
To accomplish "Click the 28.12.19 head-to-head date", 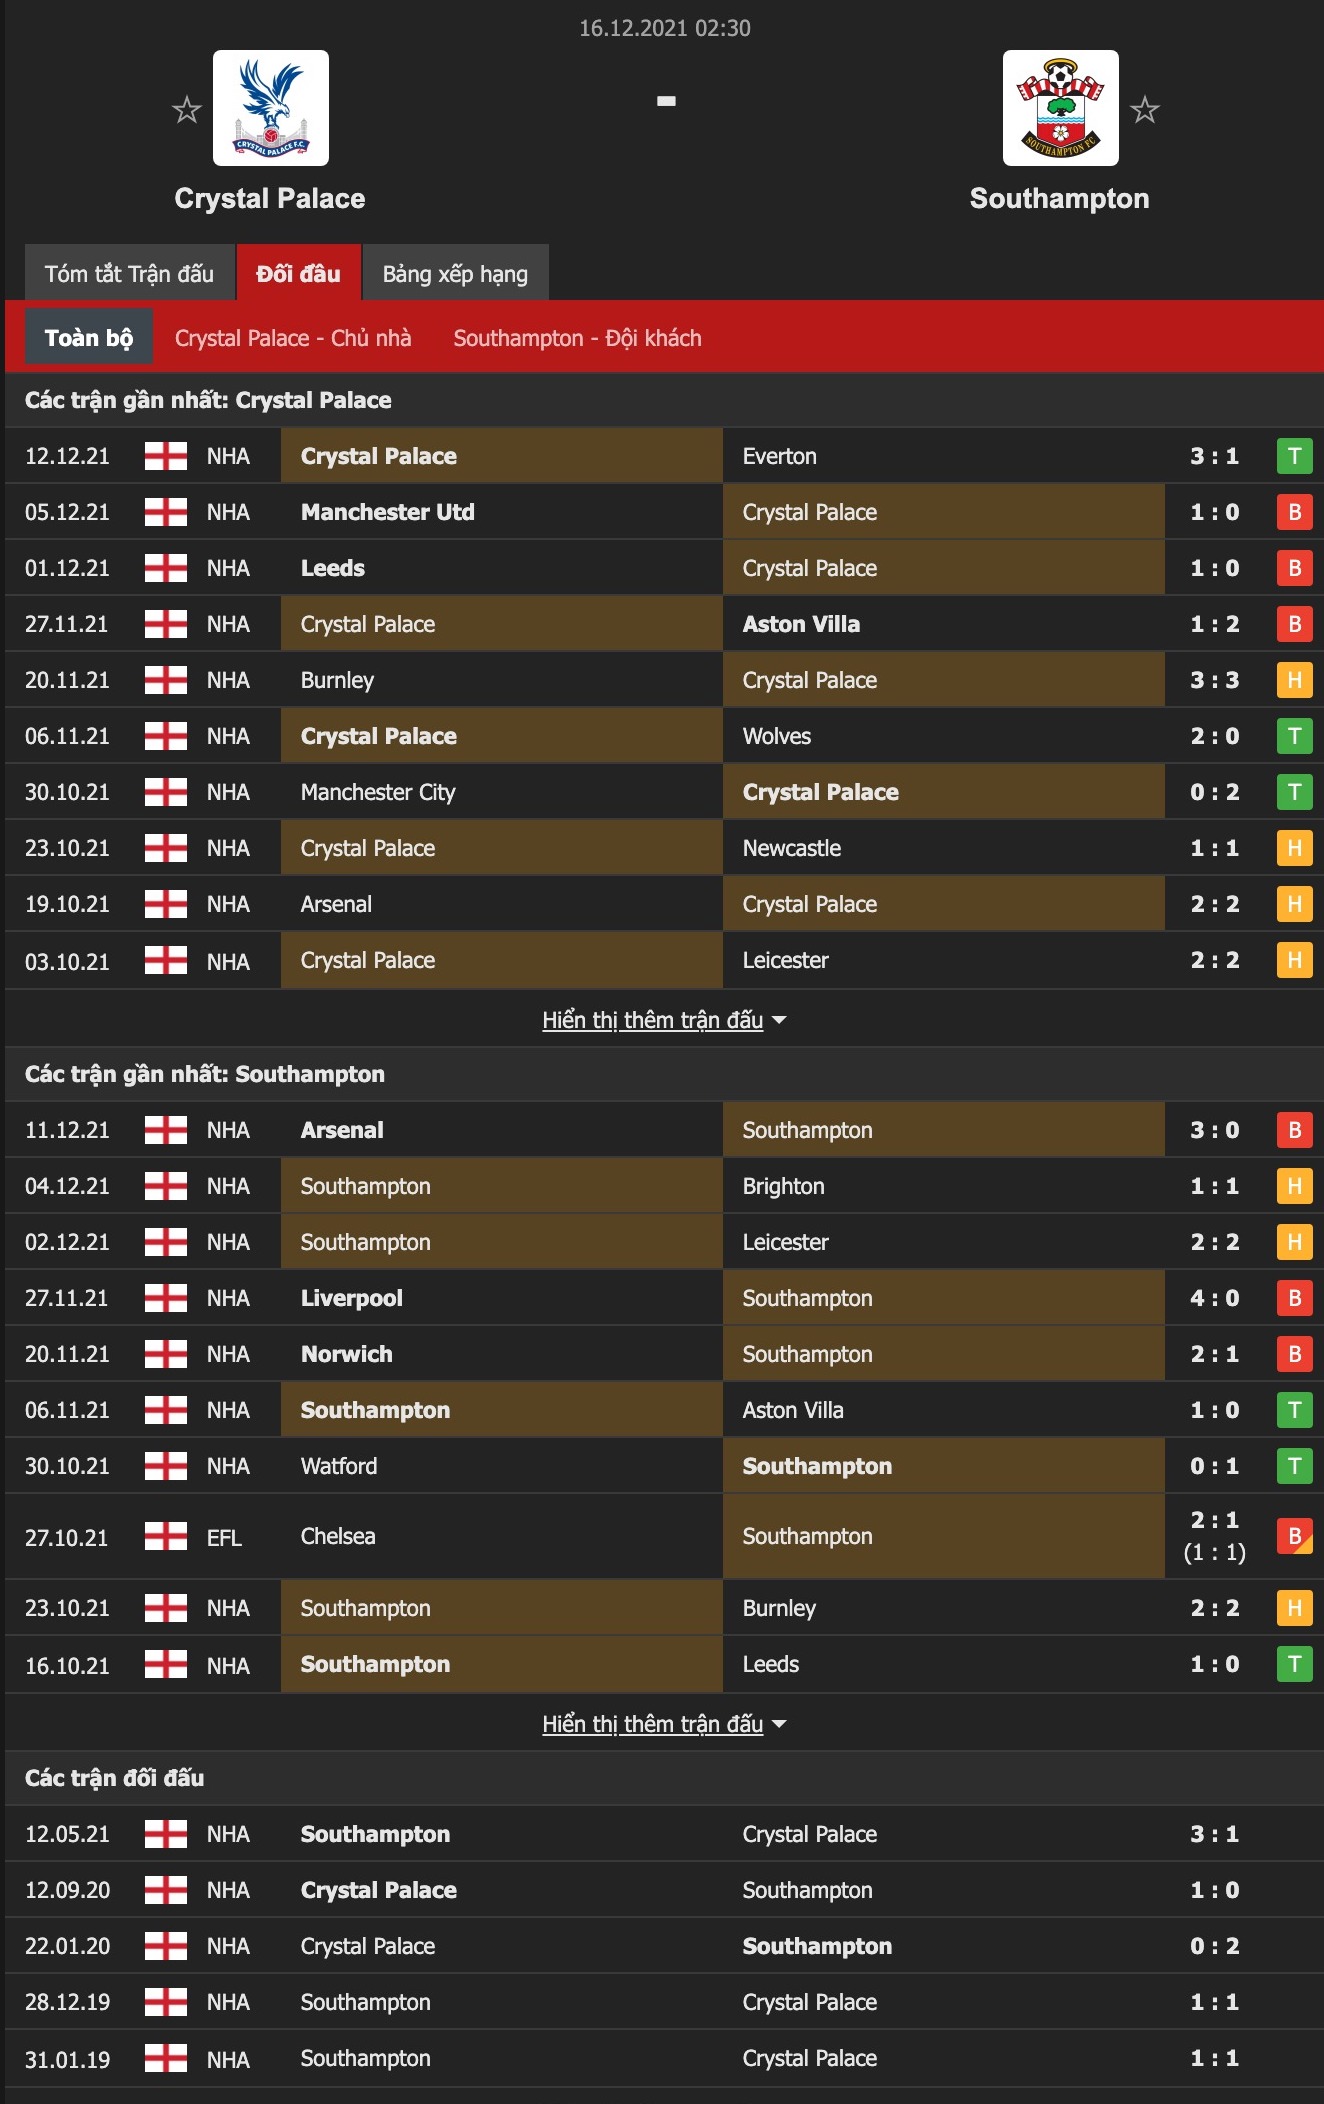I will pos(67,2002).
